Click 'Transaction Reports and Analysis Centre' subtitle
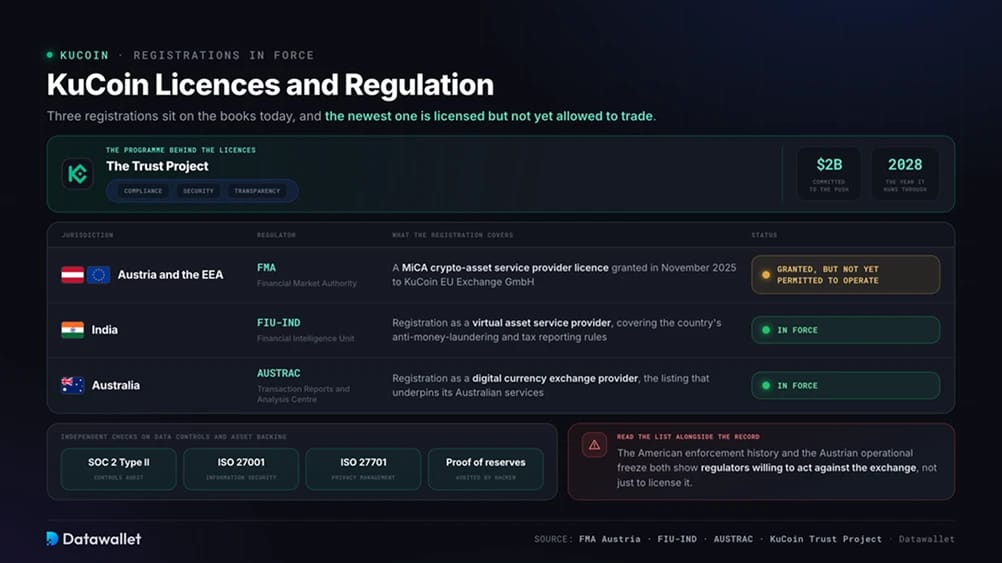 (x=304, y=394)
